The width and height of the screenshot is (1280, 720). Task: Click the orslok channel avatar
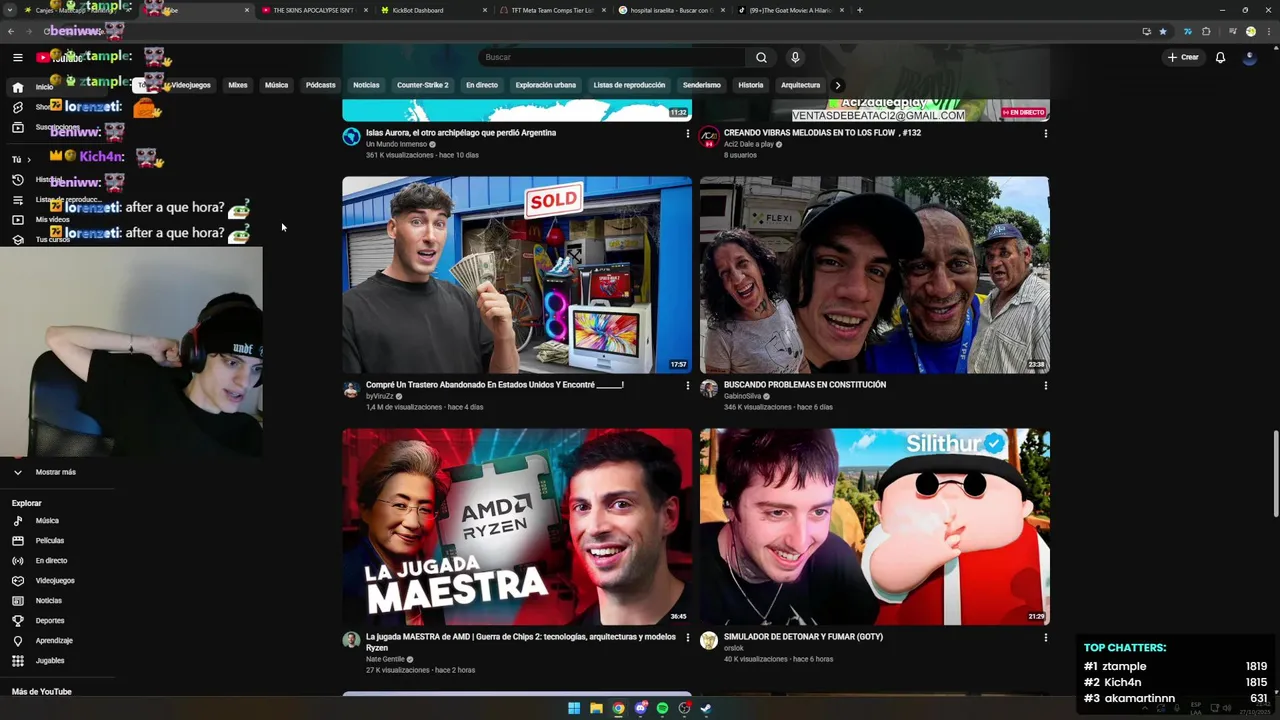pyautogui.click(x=709, y=641)
